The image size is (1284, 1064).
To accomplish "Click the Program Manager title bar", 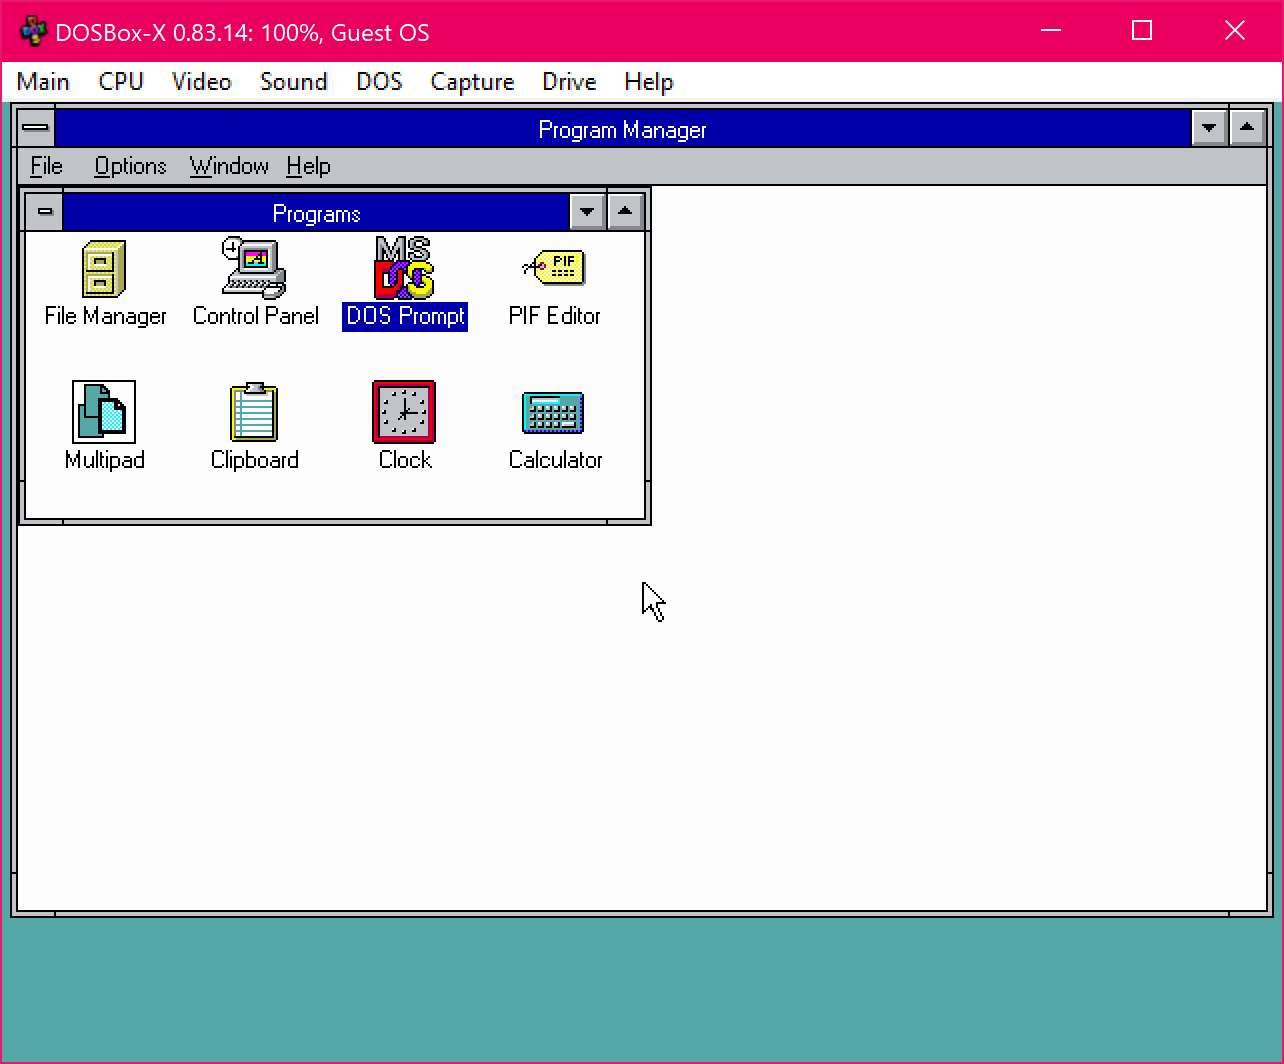I will click(x=622, y=128).
